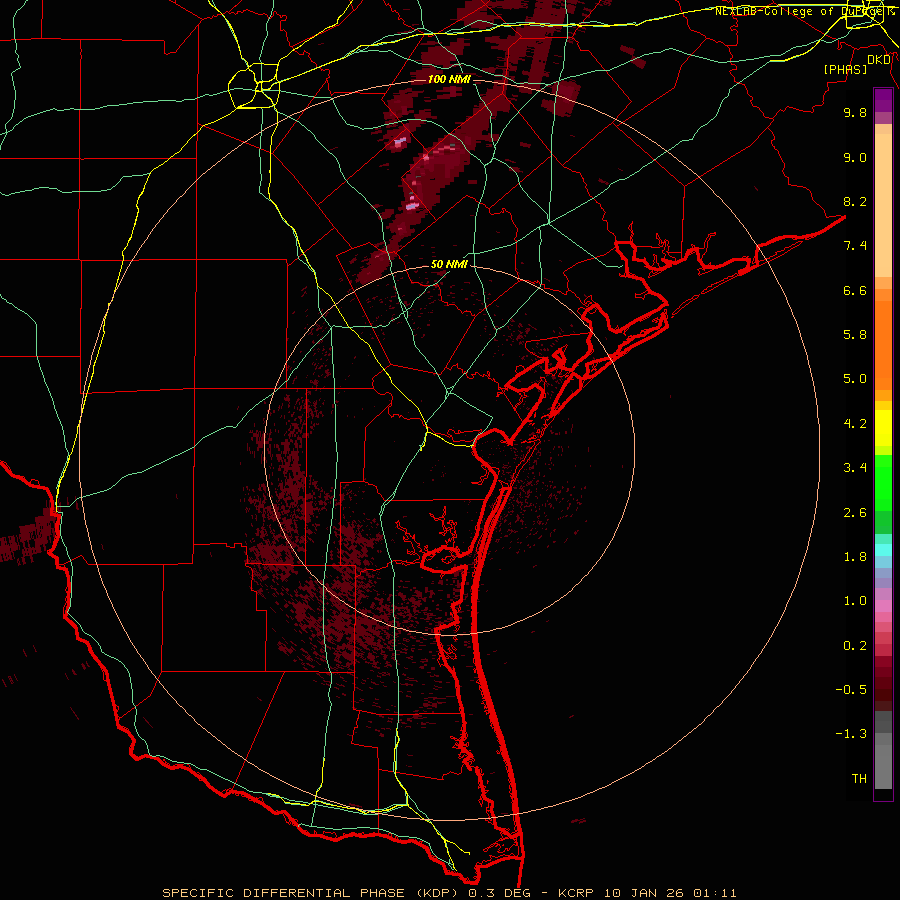This screenshot has width=900, height=900.
Task: Select the 9.0 scale value
Action: pyautogui.click(x=855, y=157)
